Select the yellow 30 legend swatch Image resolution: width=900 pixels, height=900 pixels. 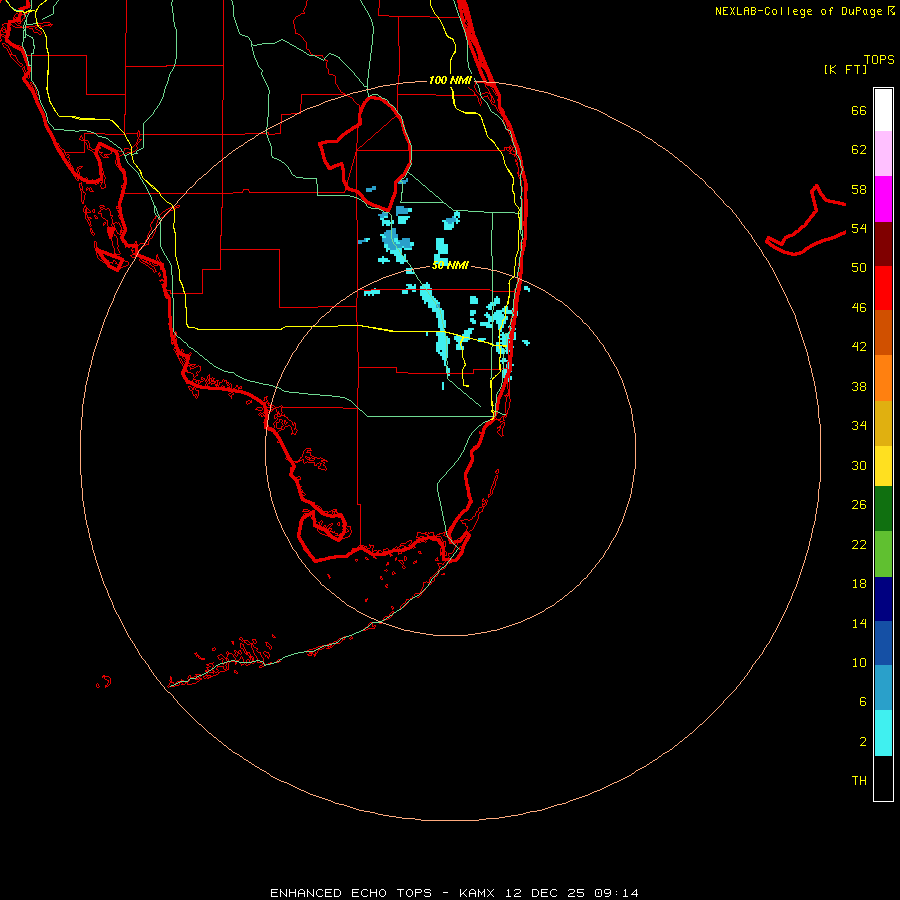[883, 466]
